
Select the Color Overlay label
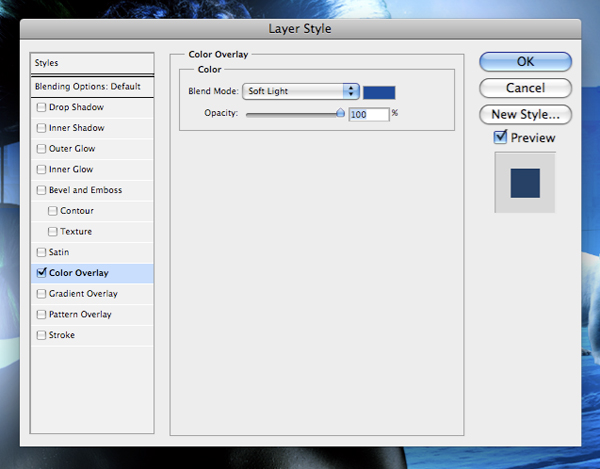pyautogui.click(x=79, y=273)
